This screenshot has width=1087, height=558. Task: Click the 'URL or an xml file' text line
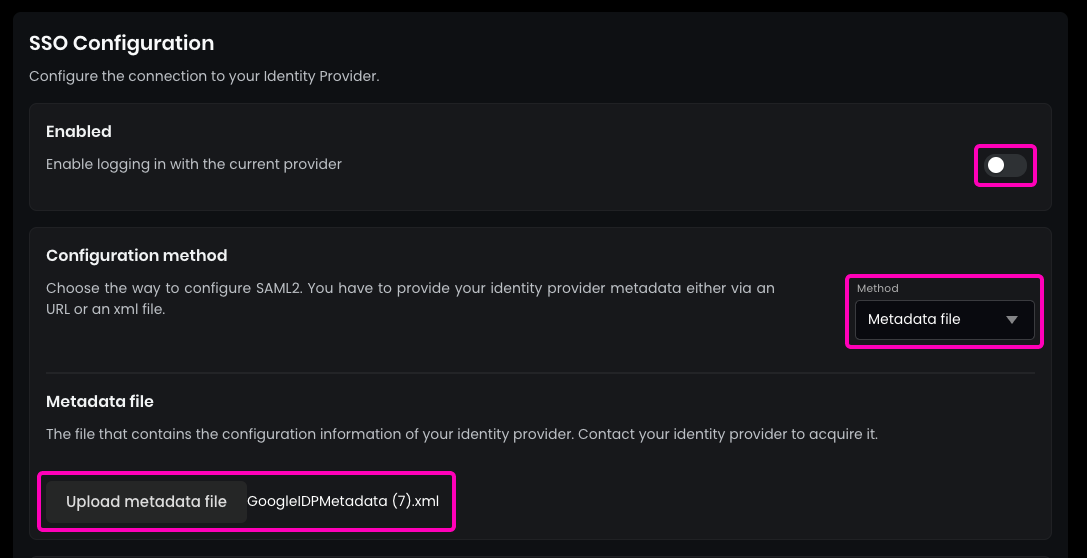click(x=105, y=310)
